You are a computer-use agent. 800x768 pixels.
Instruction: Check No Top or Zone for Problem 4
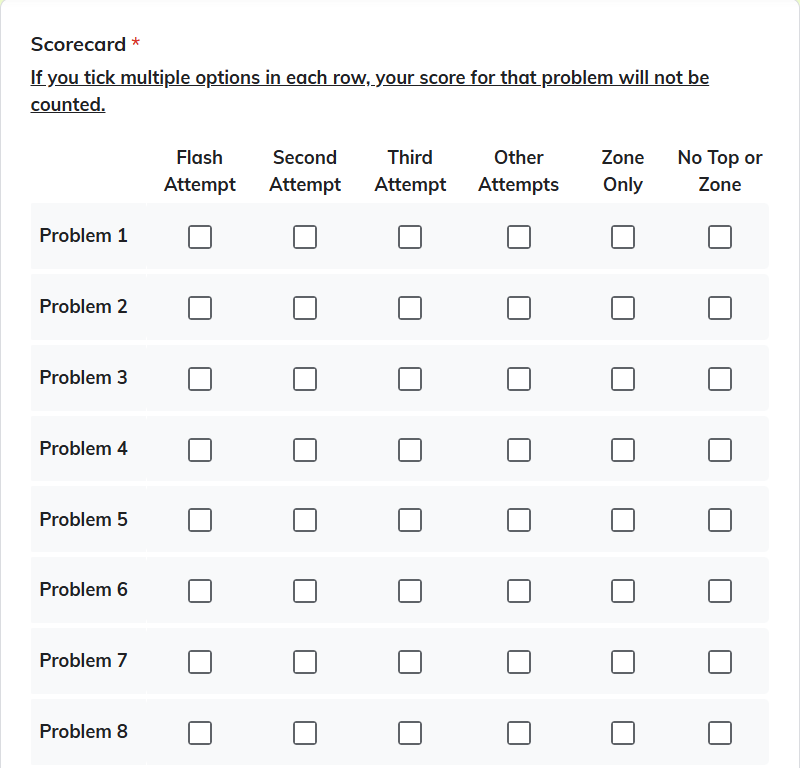(x=720, y=450)
